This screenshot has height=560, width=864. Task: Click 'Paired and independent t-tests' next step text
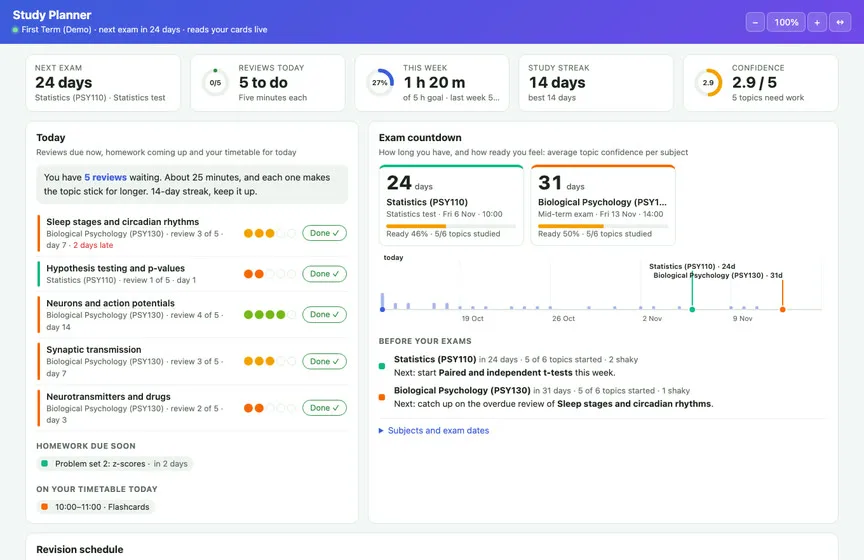click(x=505, y=373)
